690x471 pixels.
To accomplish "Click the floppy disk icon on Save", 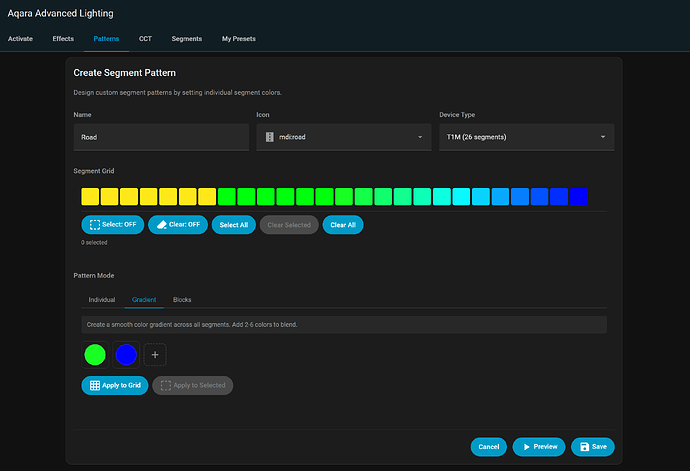I will [584, 447].
